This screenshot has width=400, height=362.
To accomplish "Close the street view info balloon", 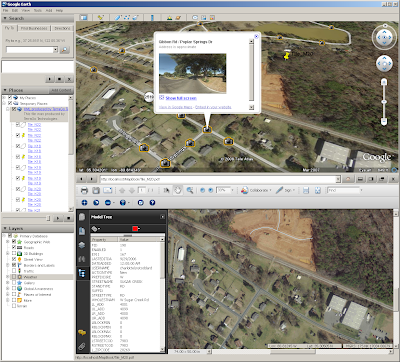I will click(x=256, y=36).
